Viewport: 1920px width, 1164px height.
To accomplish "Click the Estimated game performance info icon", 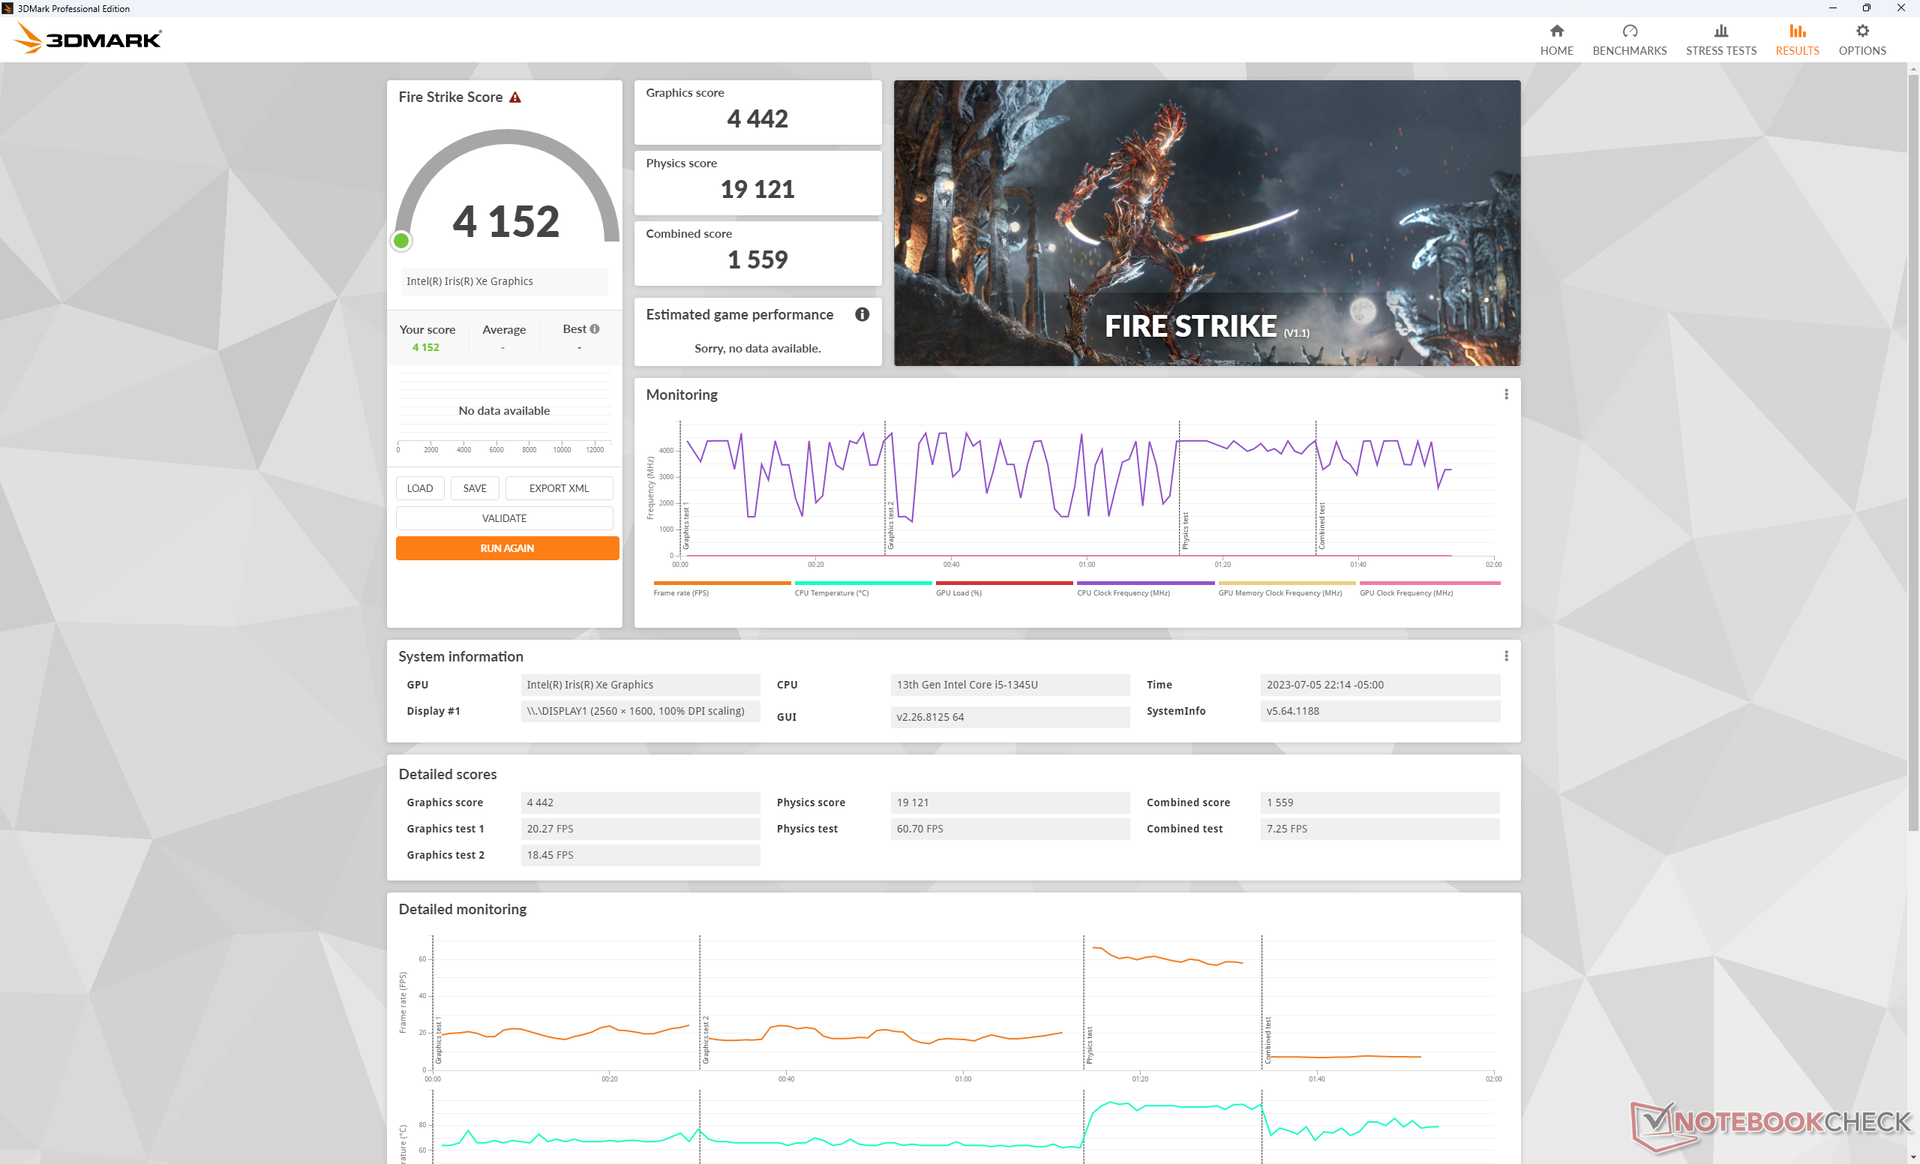I will (x=862, y=315).
